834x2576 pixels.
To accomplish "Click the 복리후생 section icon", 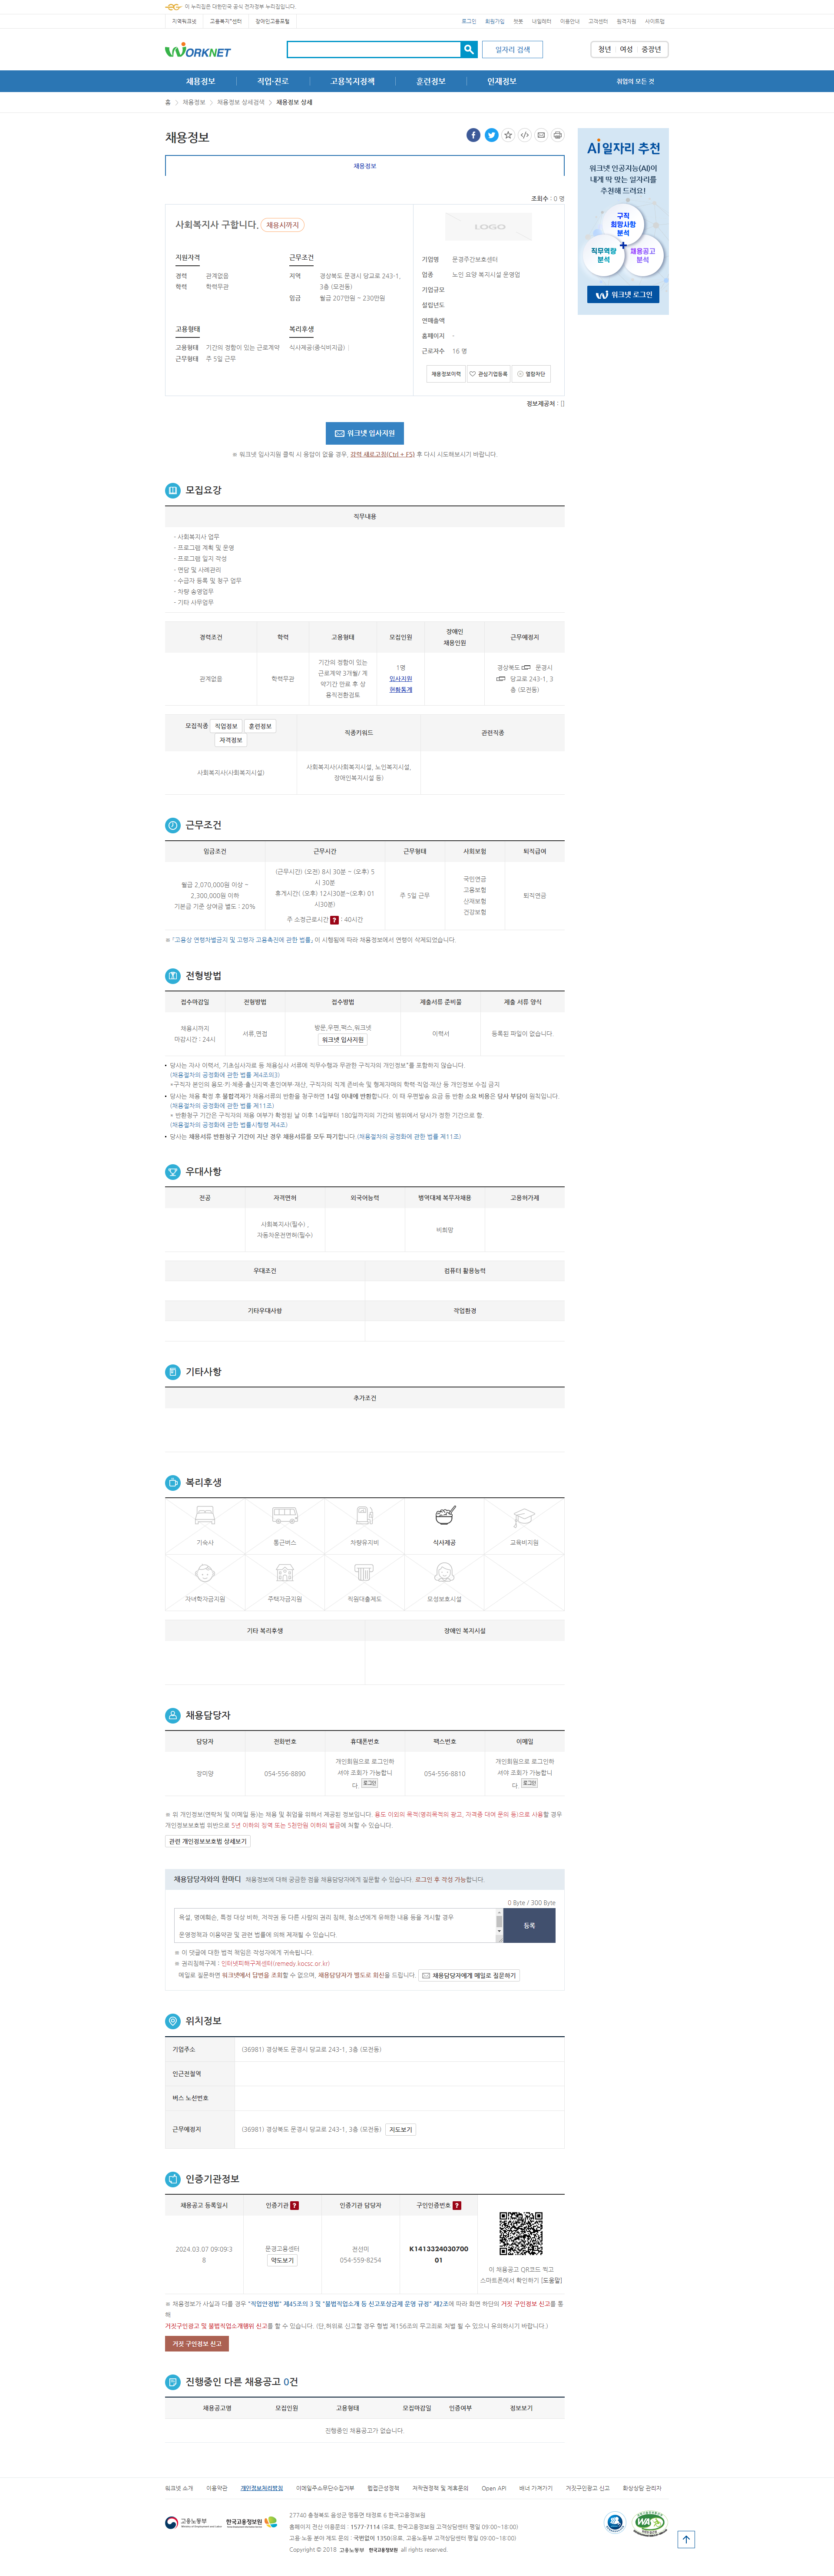I will 172,1482.
